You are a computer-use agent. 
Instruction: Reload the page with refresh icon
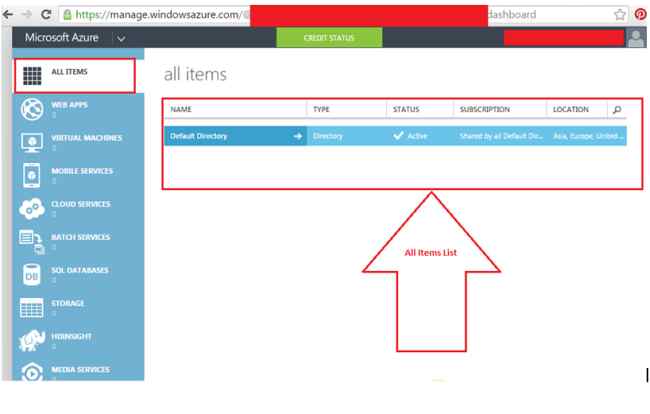[46, 15]
